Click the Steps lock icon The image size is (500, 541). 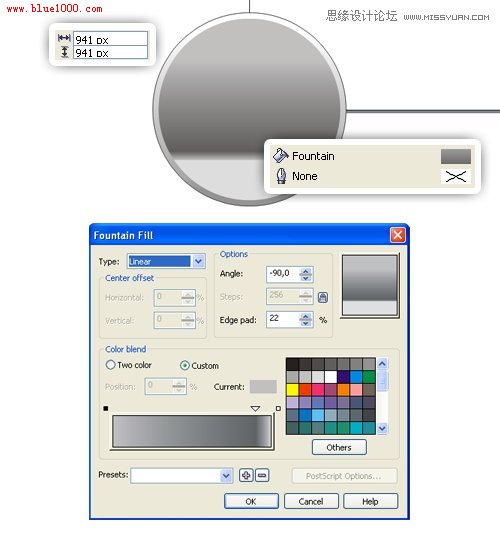(323, 297)
